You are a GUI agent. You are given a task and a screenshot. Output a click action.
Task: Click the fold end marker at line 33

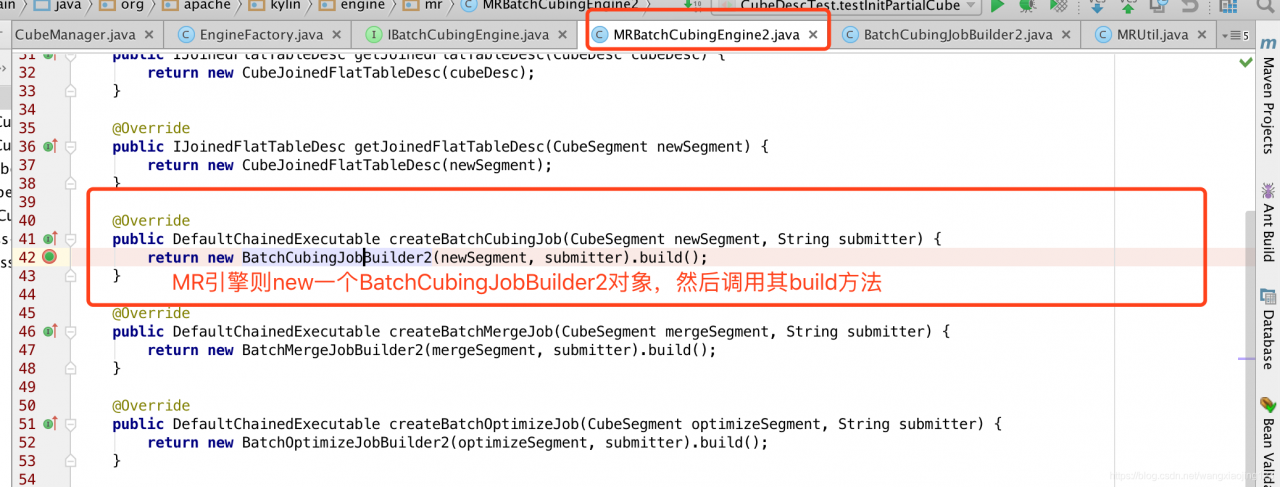(71, 91)
